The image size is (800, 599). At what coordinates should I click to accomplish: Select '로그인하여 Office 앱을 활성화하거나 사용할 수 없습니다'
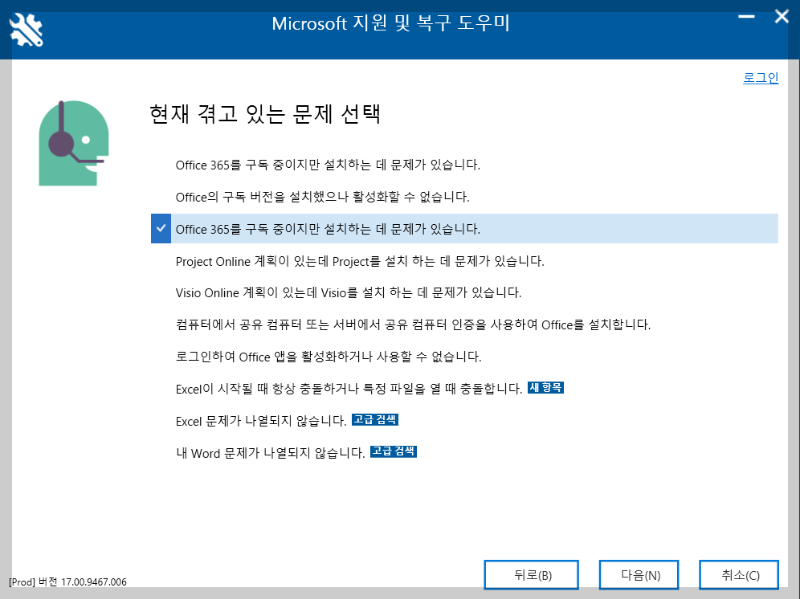[328, 357]
